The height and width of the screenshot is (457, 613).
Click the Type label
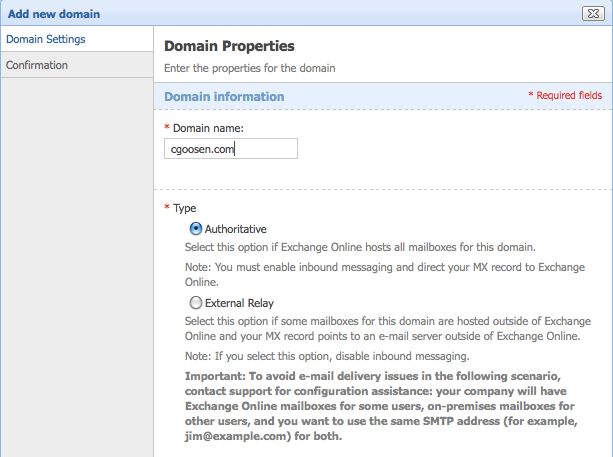pos(185,208)
